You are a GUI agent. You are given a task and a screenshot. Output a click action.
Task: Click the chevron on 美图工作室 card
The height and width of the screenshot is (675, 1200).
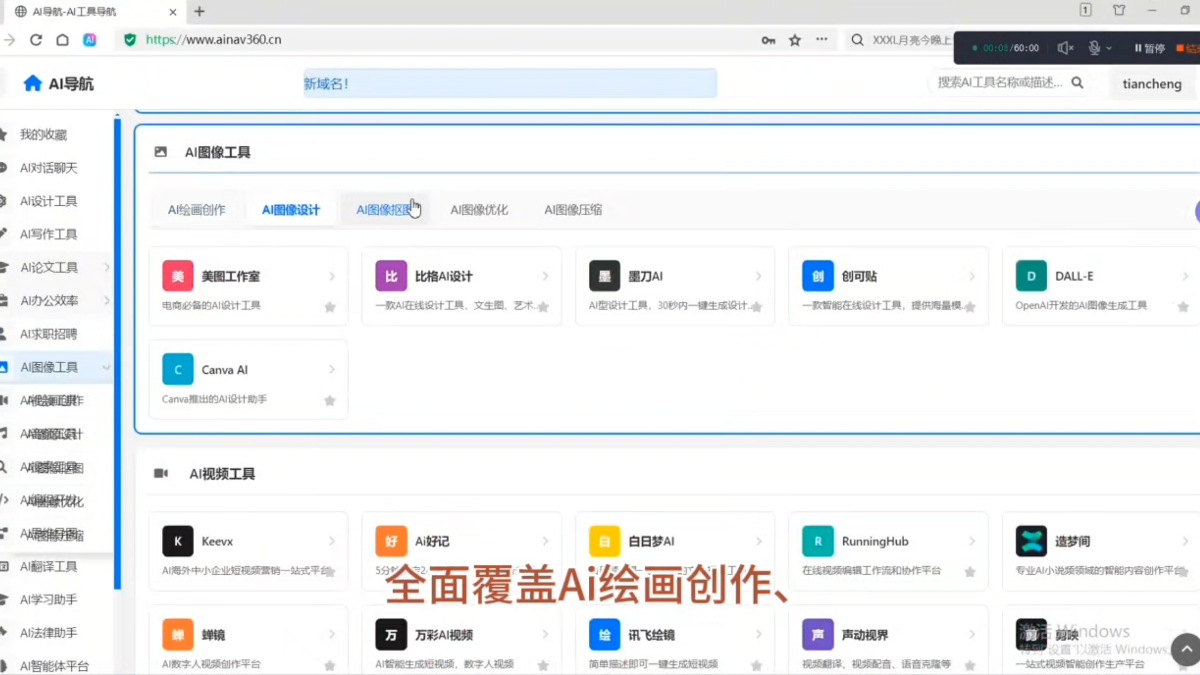coord(332,276)
